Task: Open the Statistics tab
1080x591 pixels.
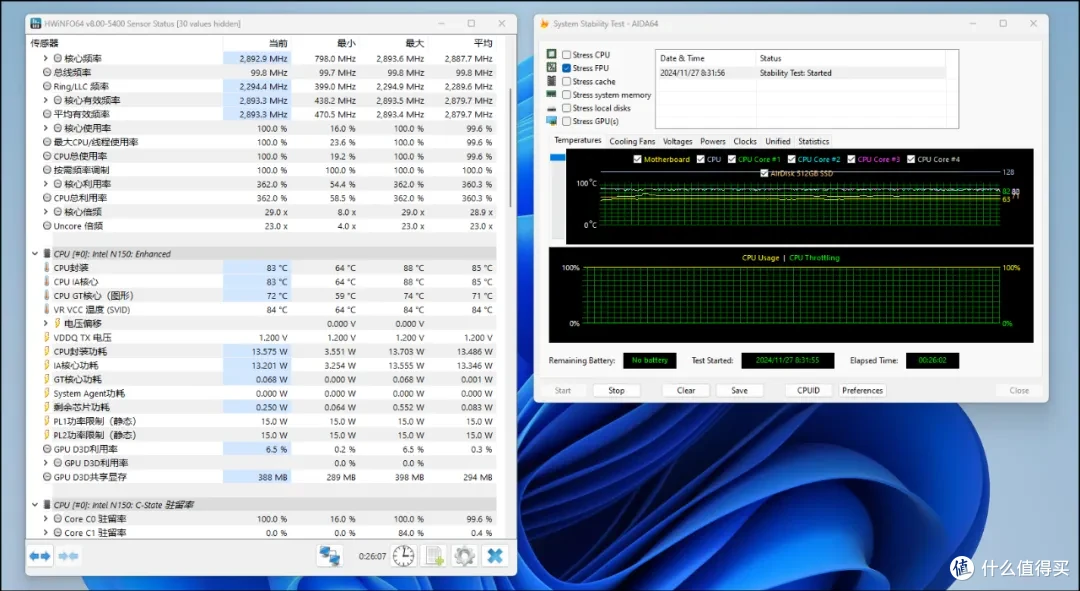Action: [x=813, y=141]
